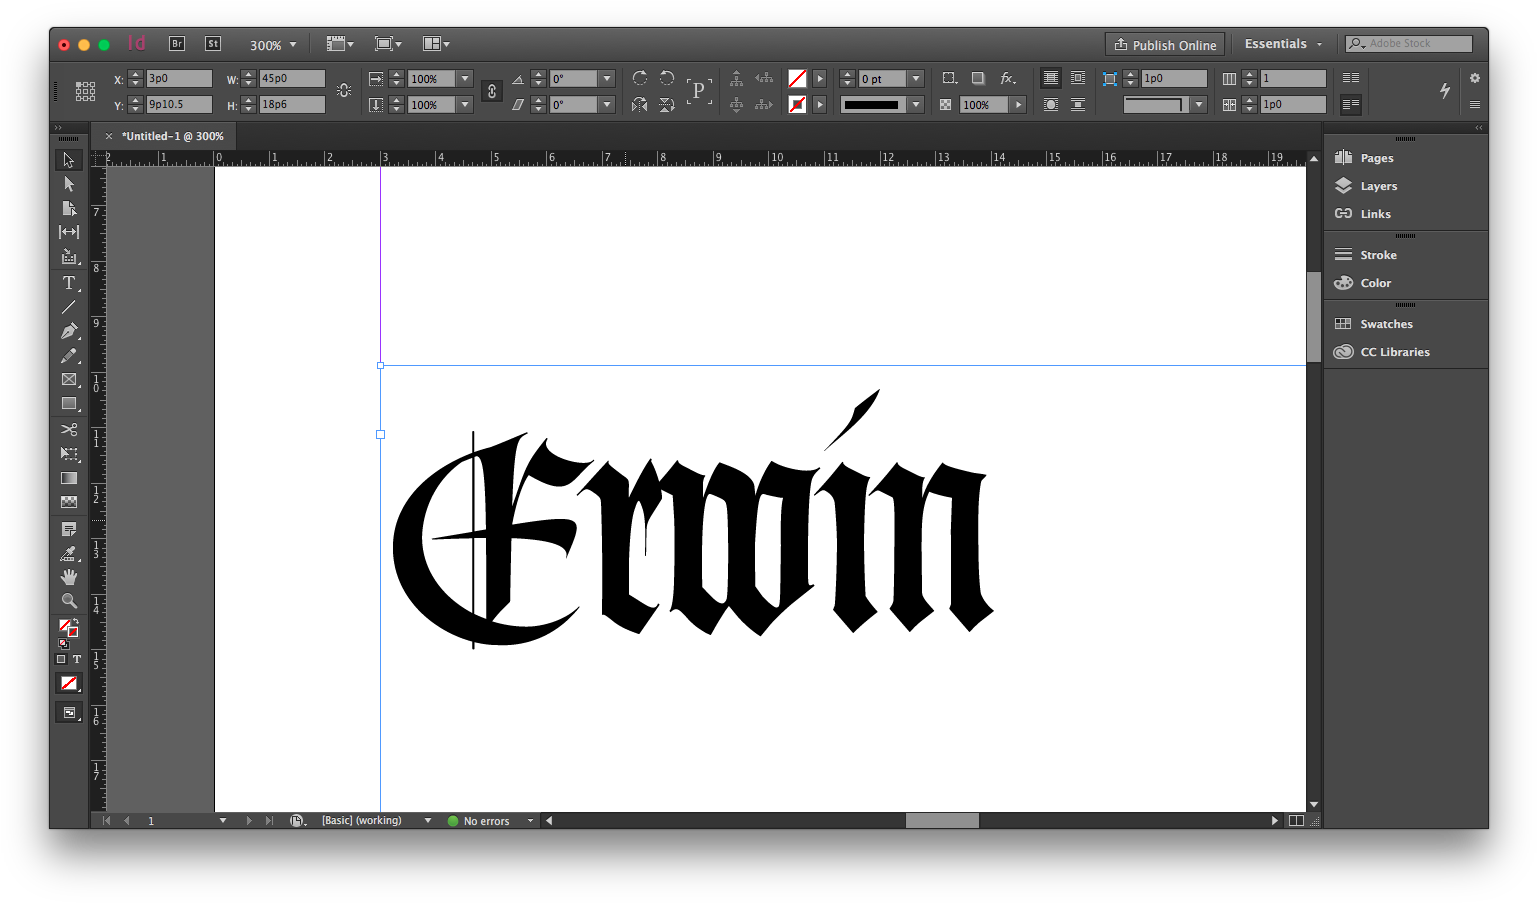Toggle constrain proportions for scaling link
This screenshot has width=1537, height=903.
tap(491, 91)
